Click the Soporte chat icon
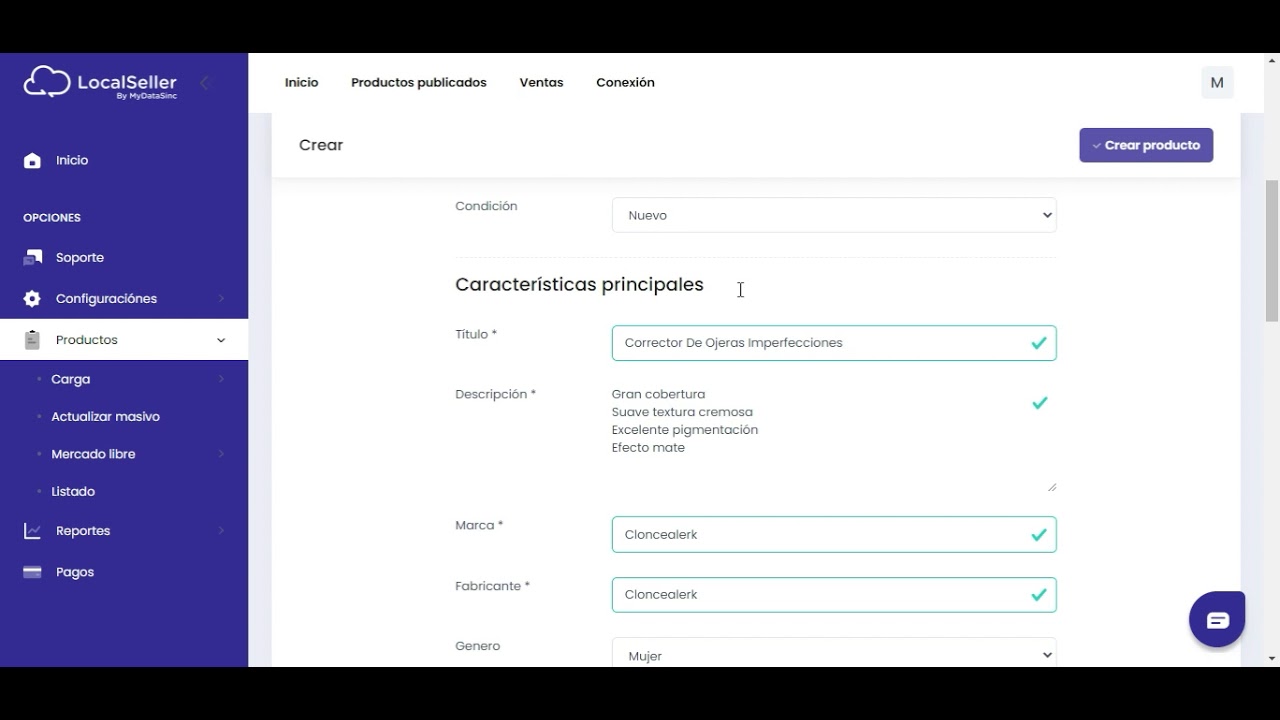Screen dimensions: 1280x720 point(32,258)
